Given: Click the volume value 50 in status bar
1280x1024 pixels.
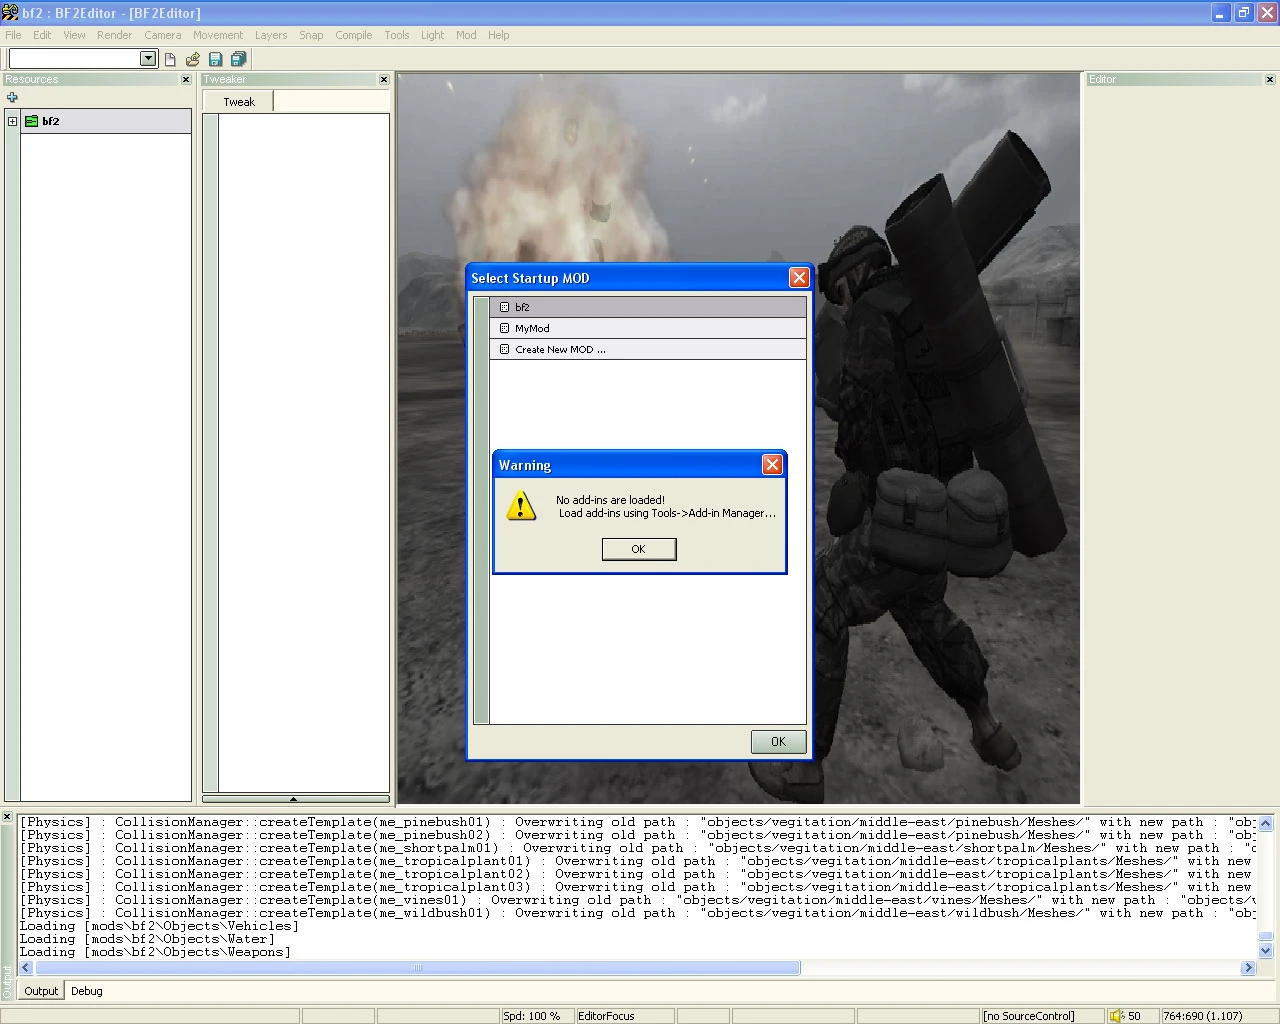Looking at the screenshot, I should pyautogui.click(x=1134, y=1016).
